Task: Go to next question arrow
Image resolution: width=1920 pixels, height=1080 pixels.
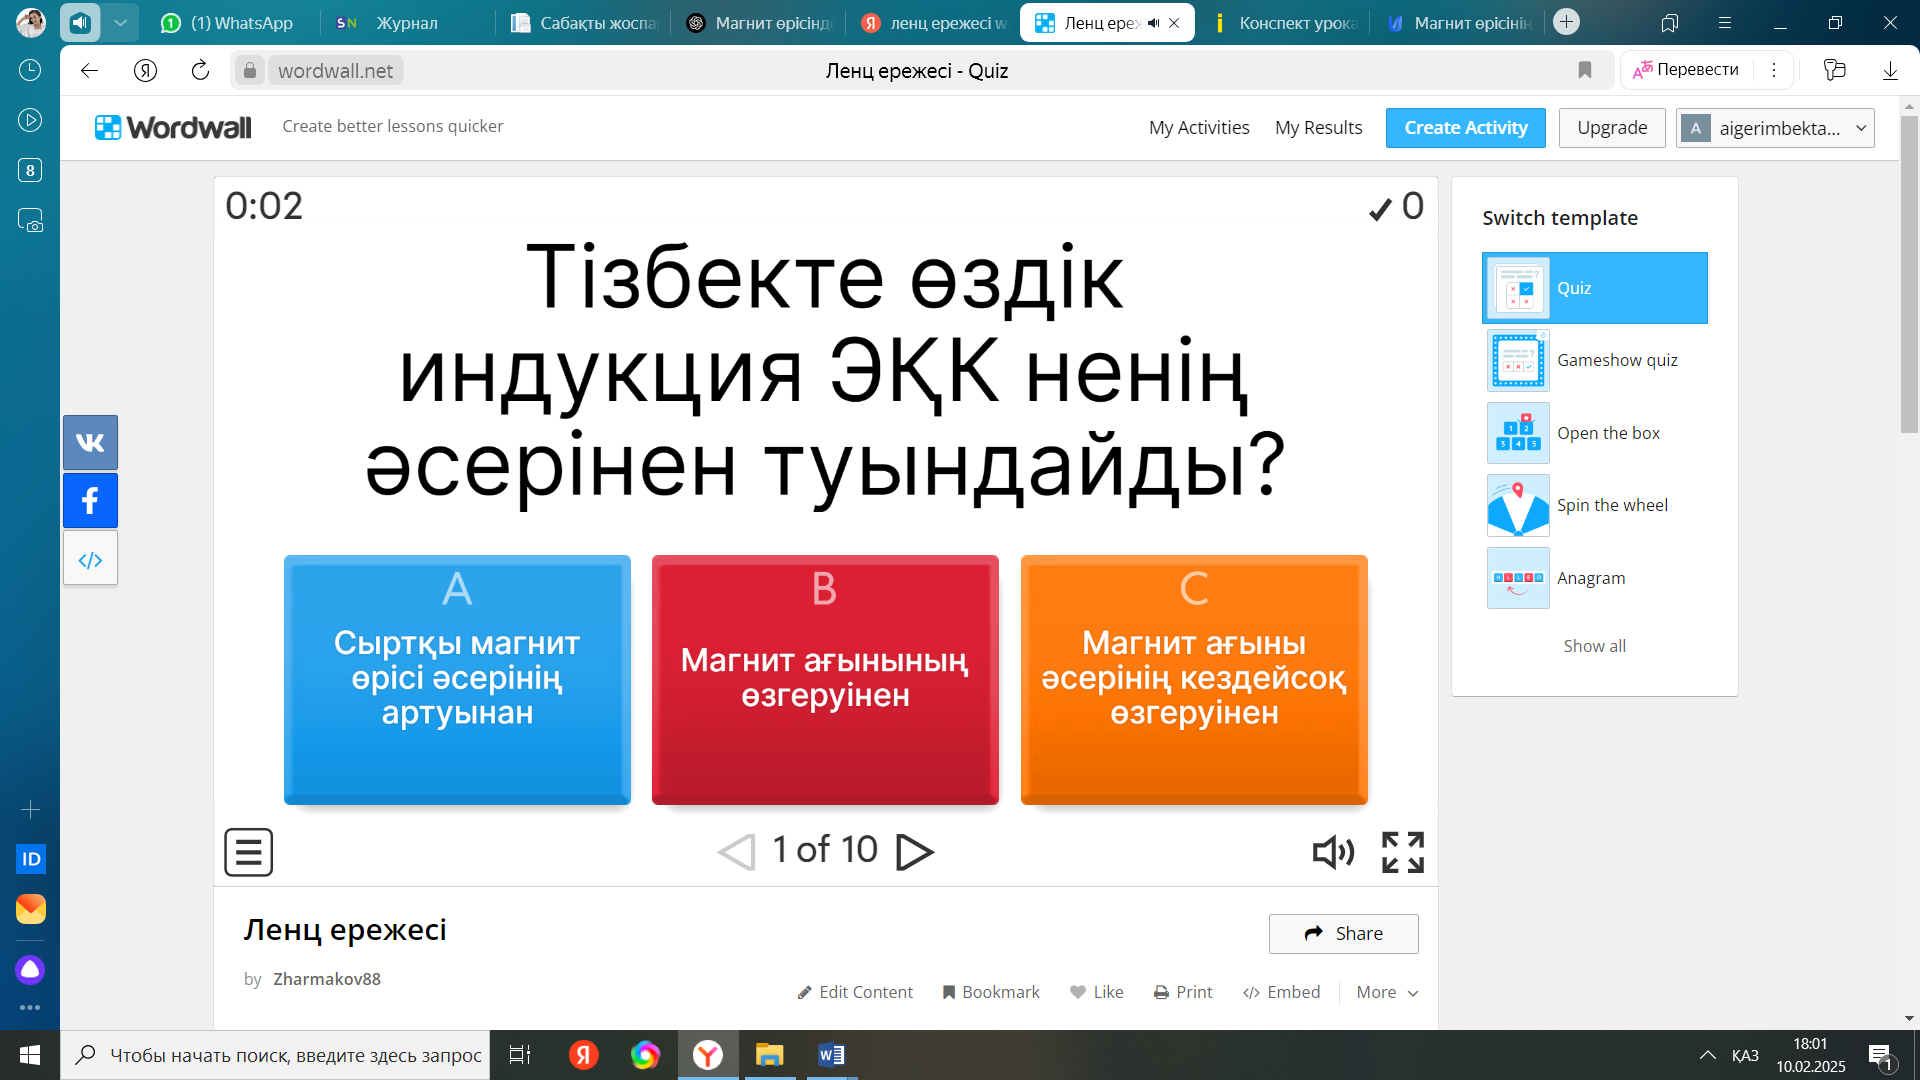Action: 914,852
